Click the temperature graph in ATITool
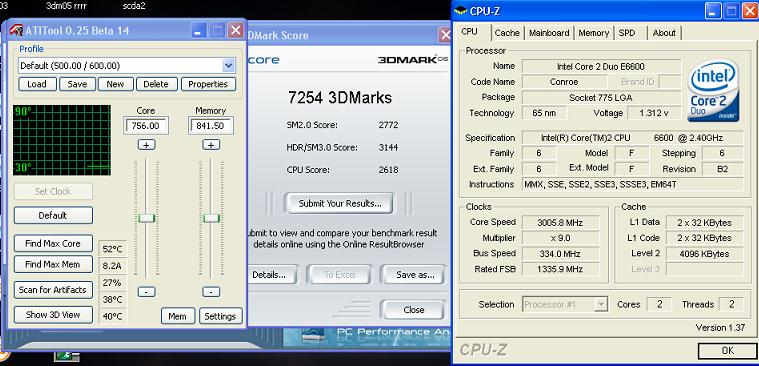The width and height of the screenshot is (759, 366). pos(62,140)
